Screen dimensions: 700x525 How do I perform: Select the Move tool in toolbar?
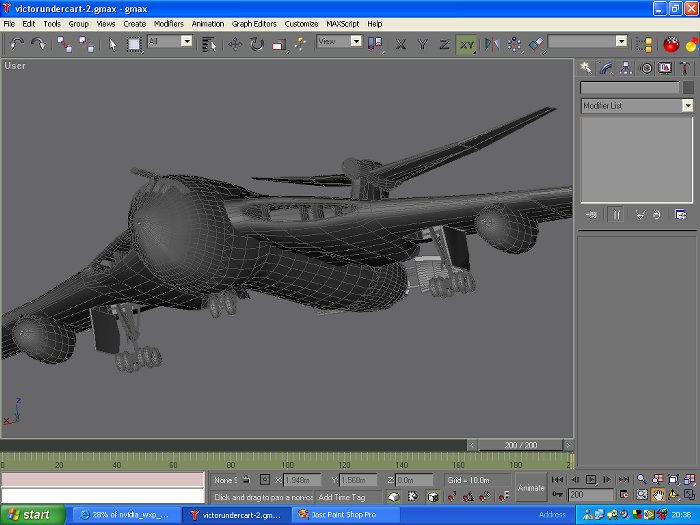[x=235, y=44]
